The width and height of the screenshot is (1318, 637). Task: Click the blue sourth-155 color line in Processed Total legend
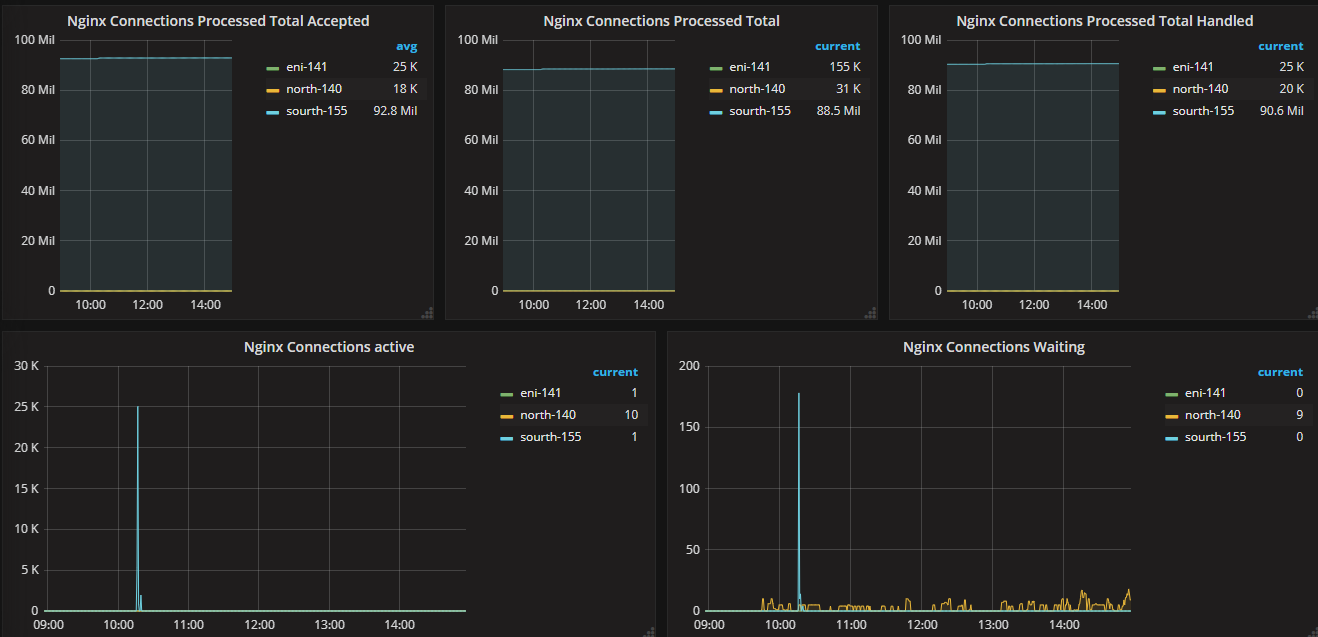pyautogui.click(x=715, y=112)
